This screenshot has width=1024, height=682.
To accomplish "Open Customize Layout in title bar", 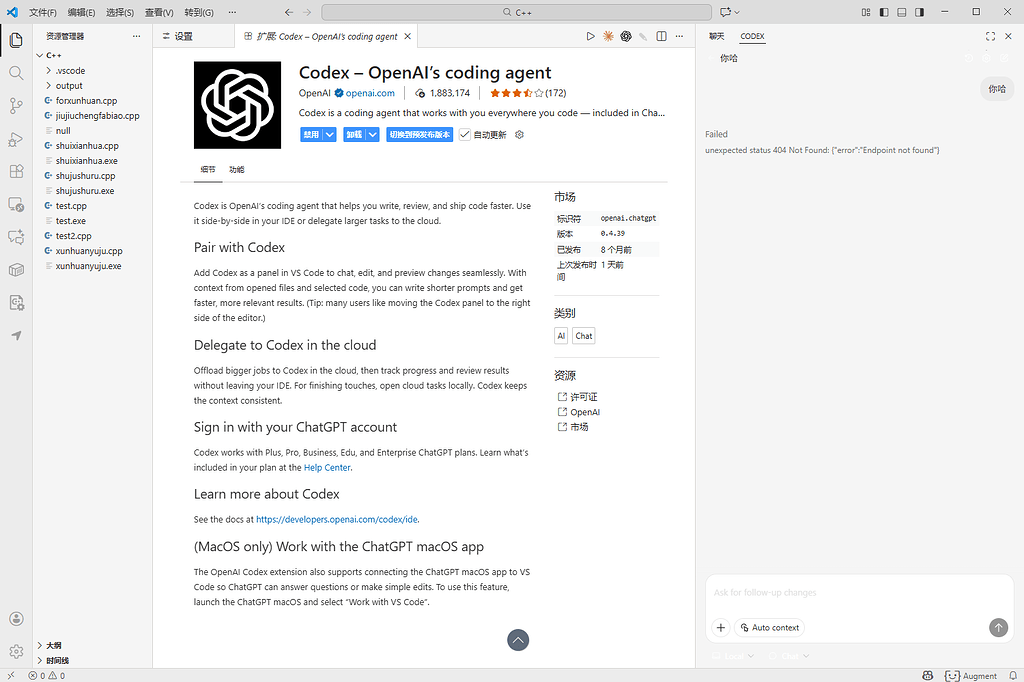I will [866, 12].
